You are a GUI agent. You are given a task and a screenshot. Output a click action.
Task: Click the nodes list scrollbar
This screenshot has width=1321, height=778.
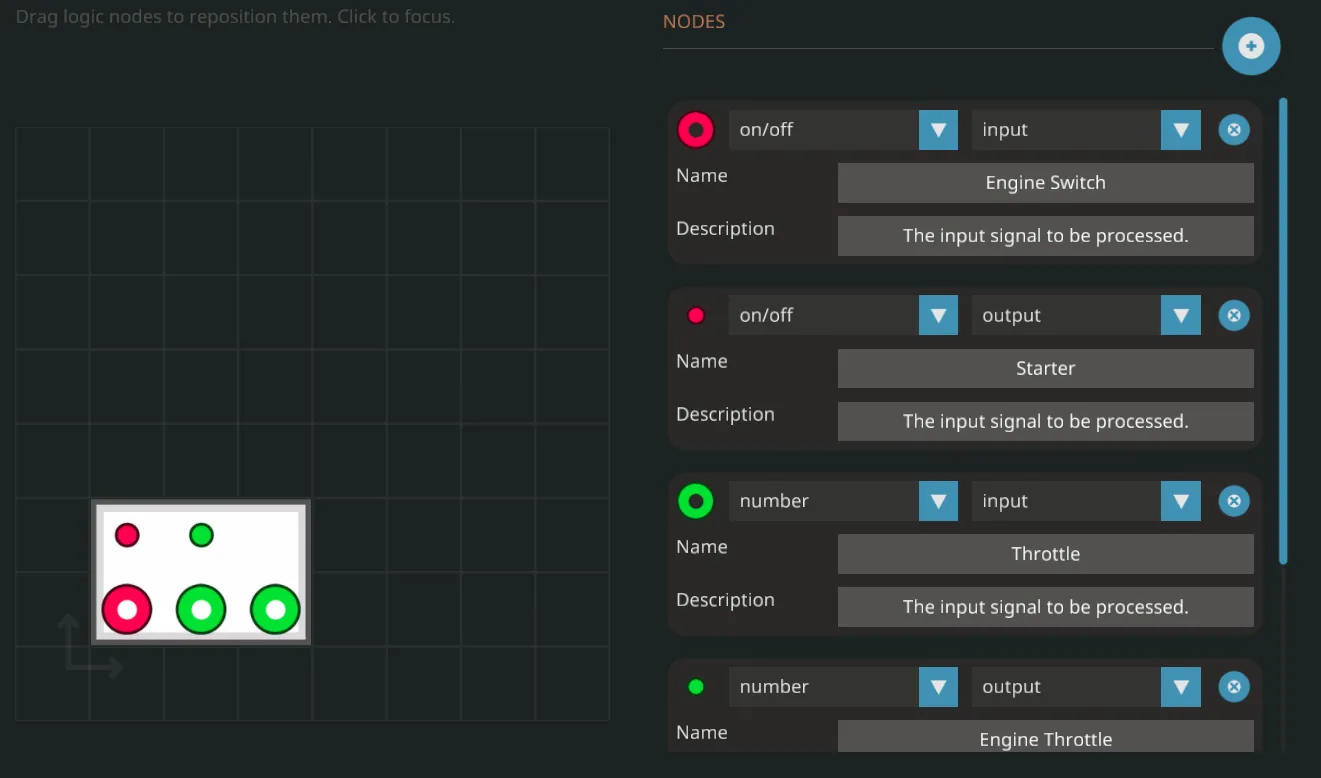(1283, 330)
